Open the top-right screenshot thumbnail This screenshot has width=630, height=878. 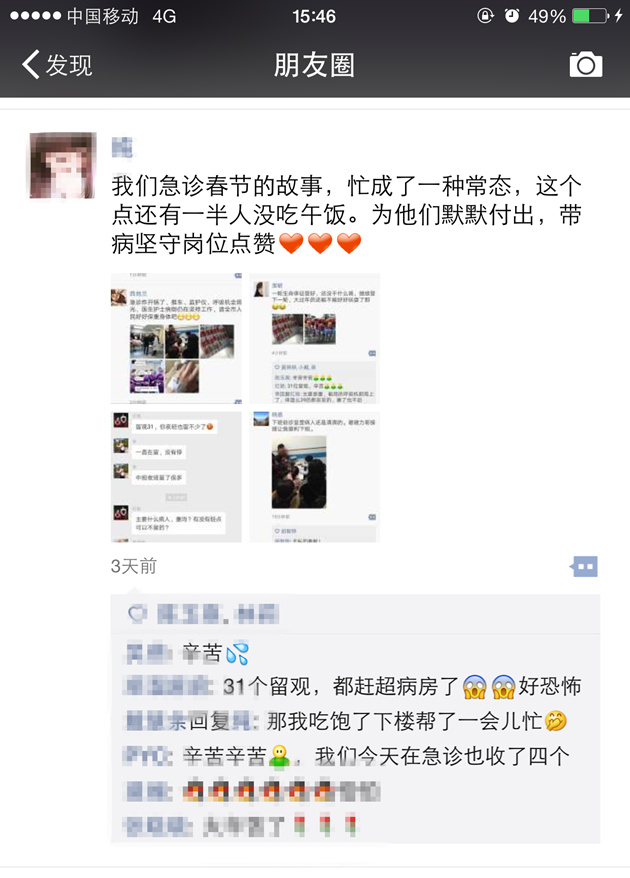tap(315, 338)
